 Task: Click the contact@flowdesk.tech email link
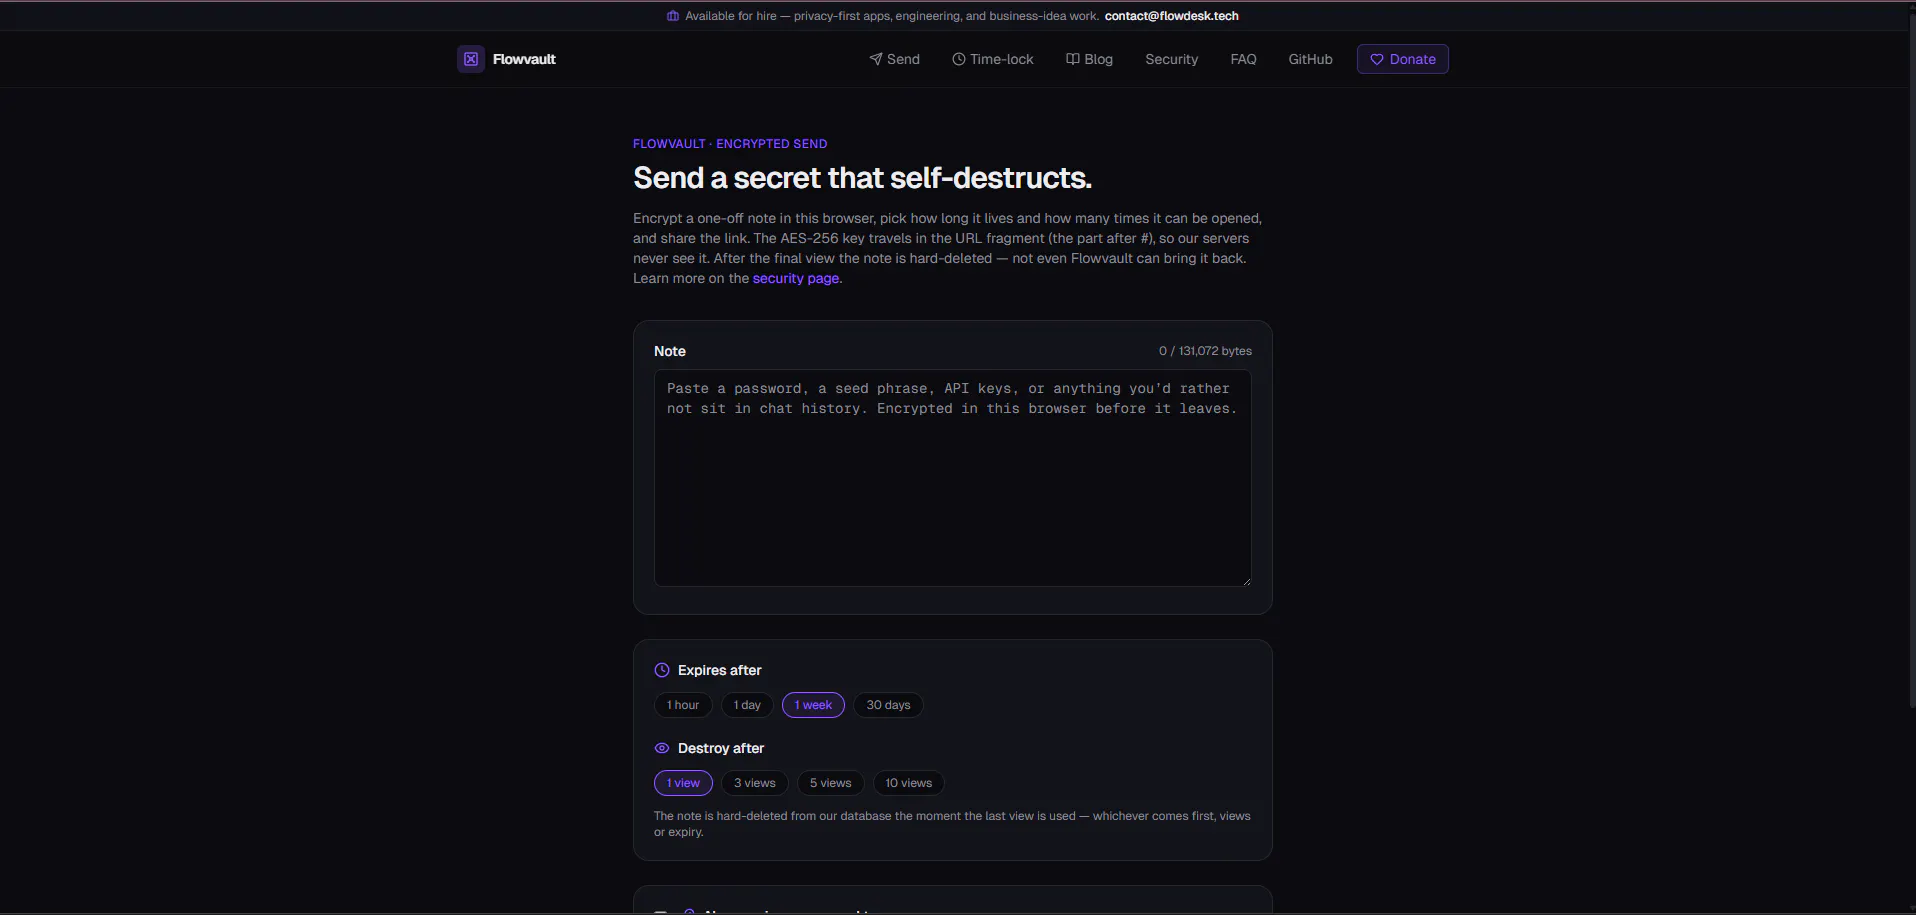[1172, 16]
